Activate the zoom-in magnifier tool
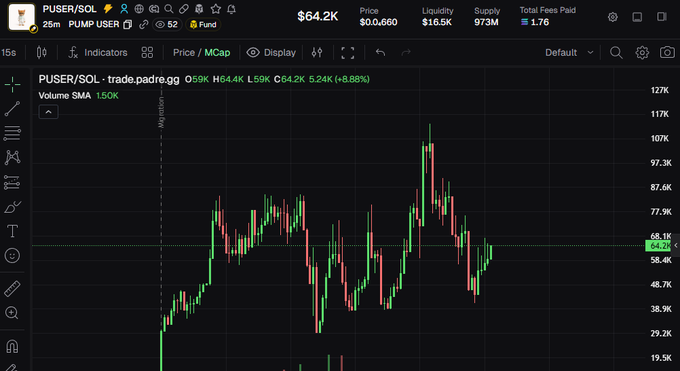The height and width of the screenshot is (371, 680). click(x=12, y=313)
